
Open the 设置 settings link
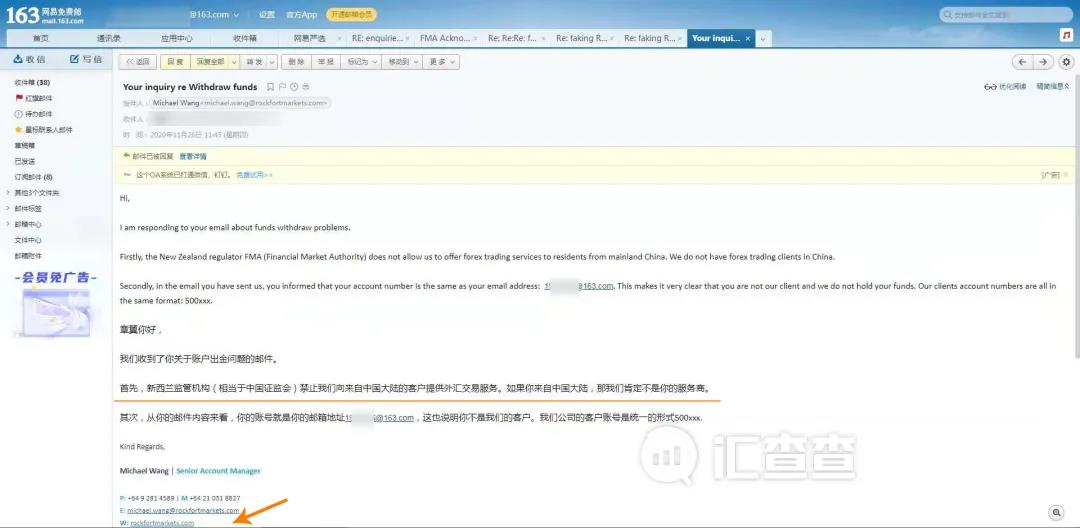tap(267, 14)
